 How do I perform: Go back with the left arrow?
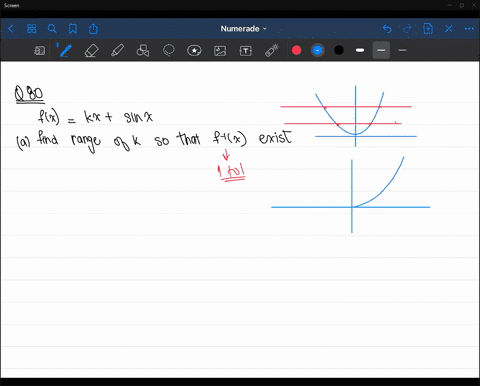point(11,29)
